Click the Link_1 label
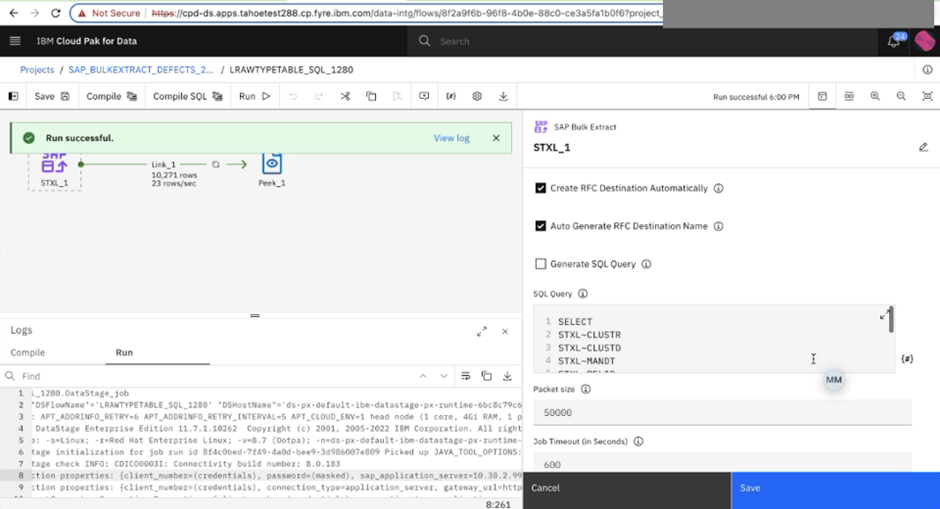The image size is (940, 509). (163, 164)
